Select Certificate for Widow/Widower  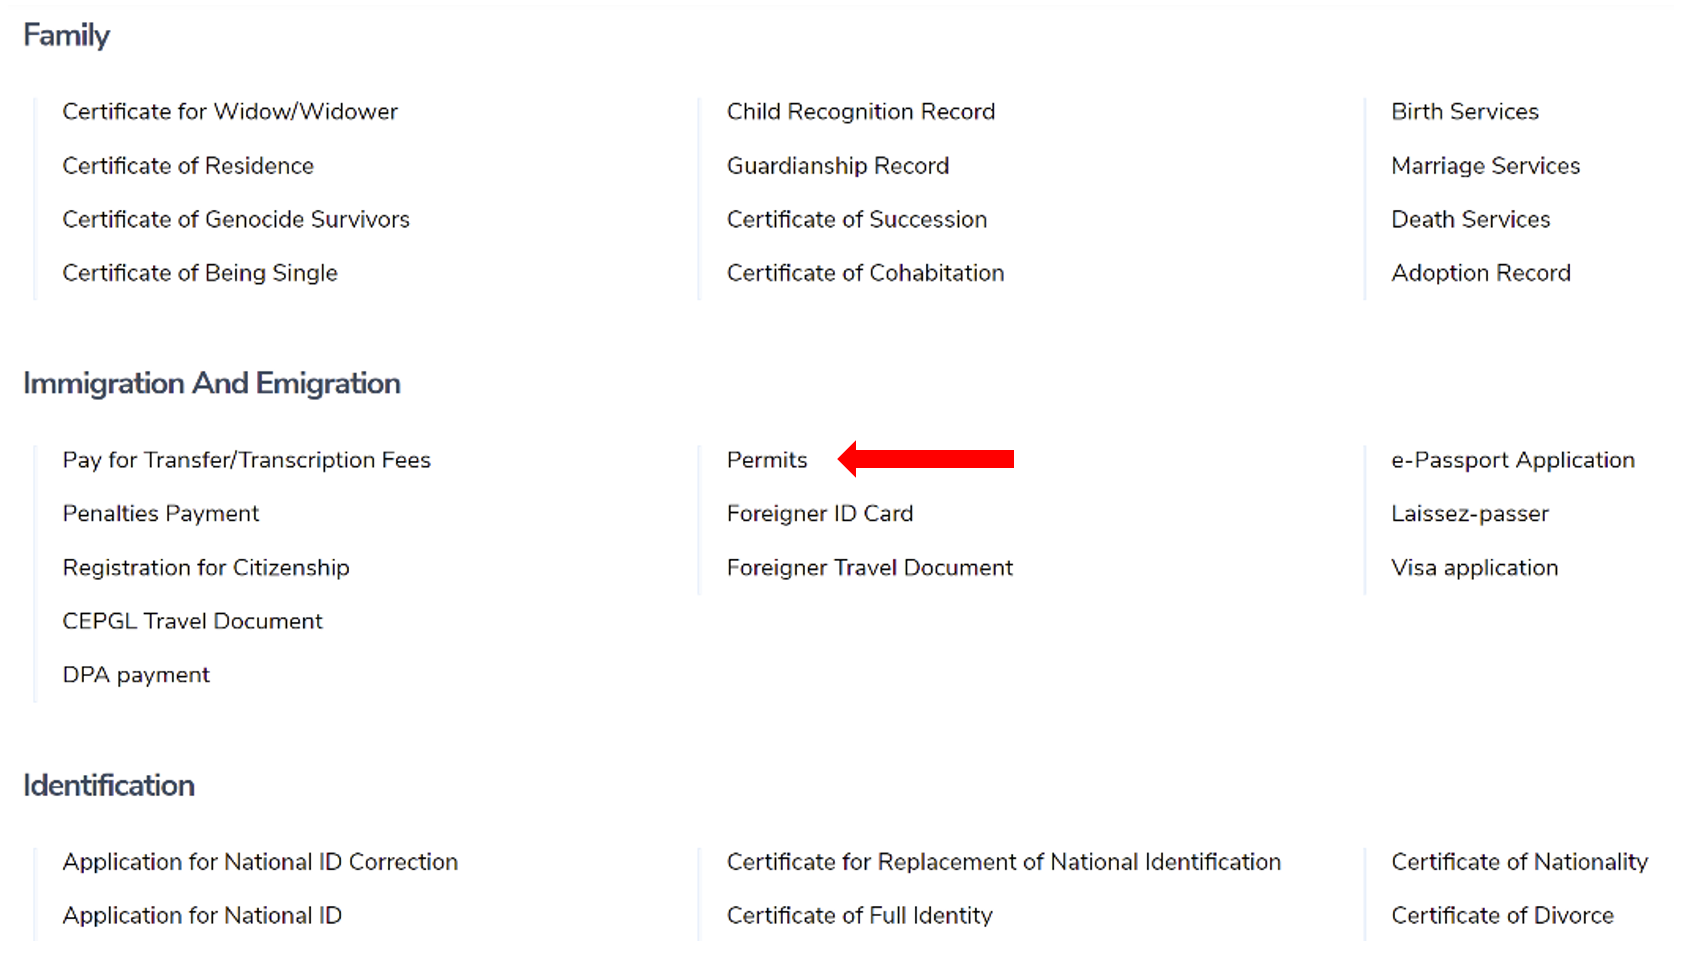click(230, 111)
